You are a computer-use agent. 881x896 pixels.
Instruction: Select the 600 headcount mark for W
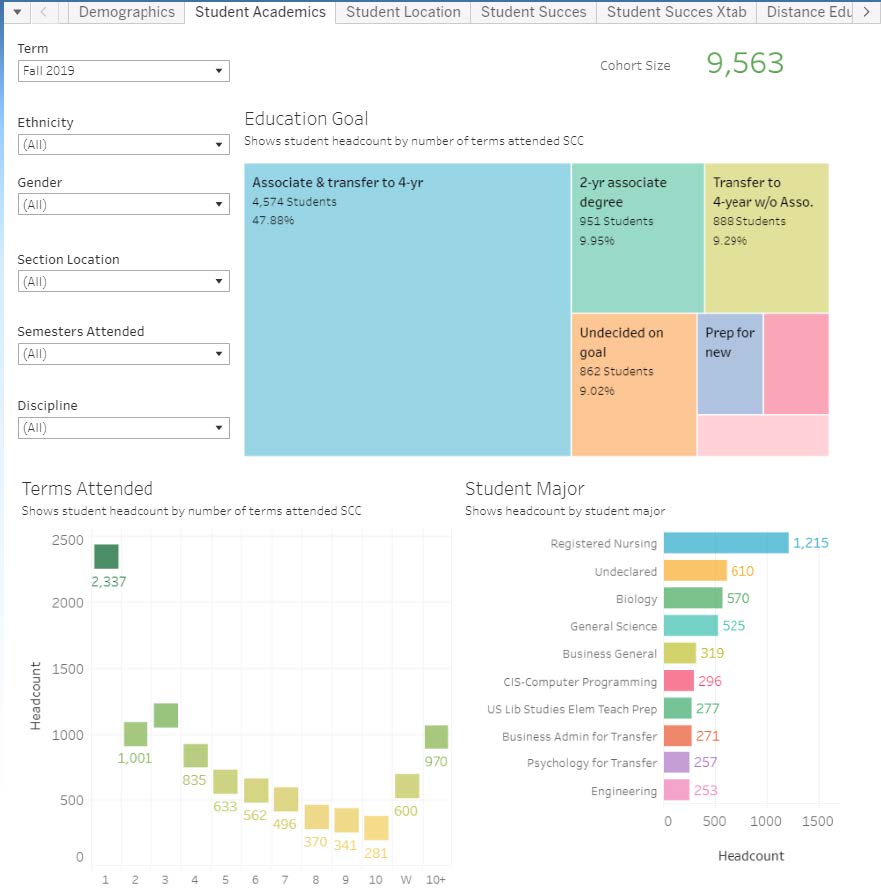[x=407, y=786]
